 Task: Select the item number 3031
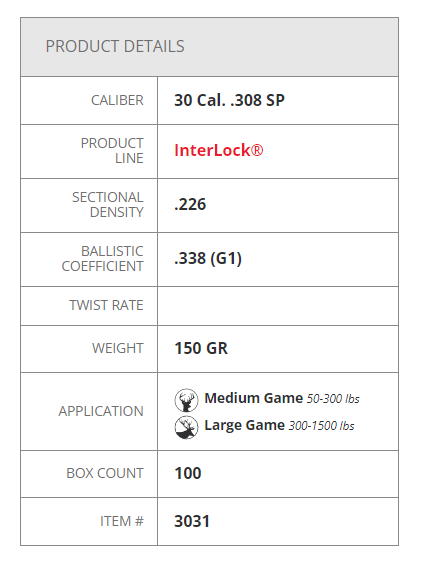[x=192, y=522]
